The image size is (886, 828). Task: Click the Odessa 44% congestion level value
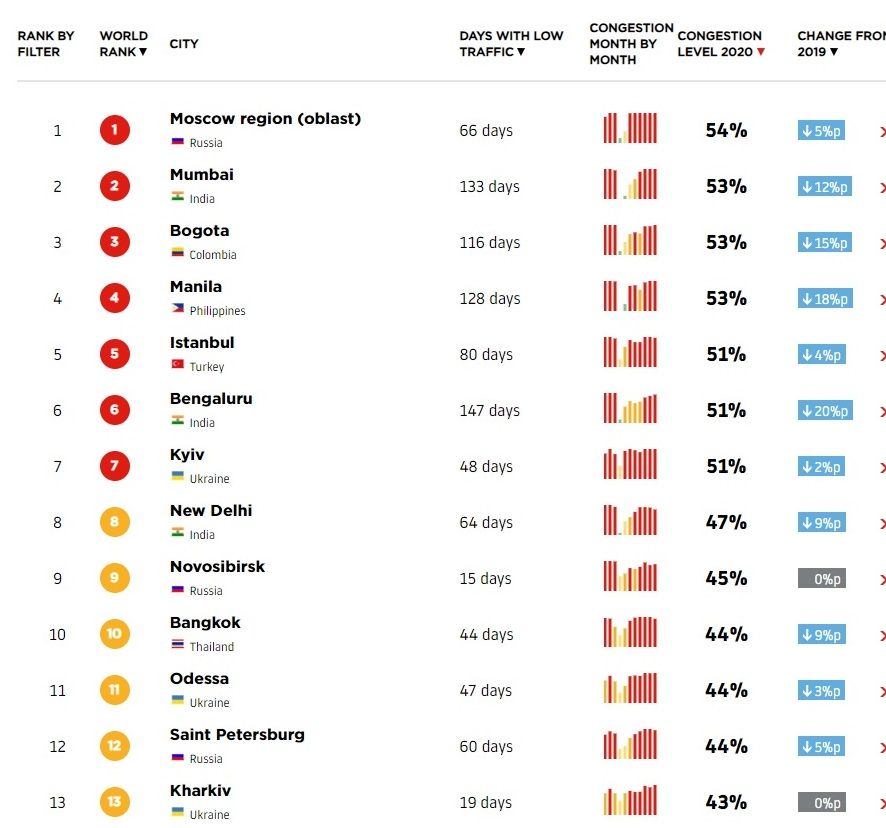726,690
